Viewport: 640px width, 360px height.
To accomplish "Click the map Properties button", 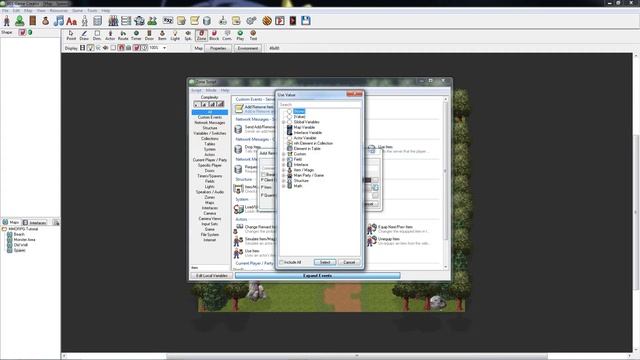I will (x=218, y=48).
